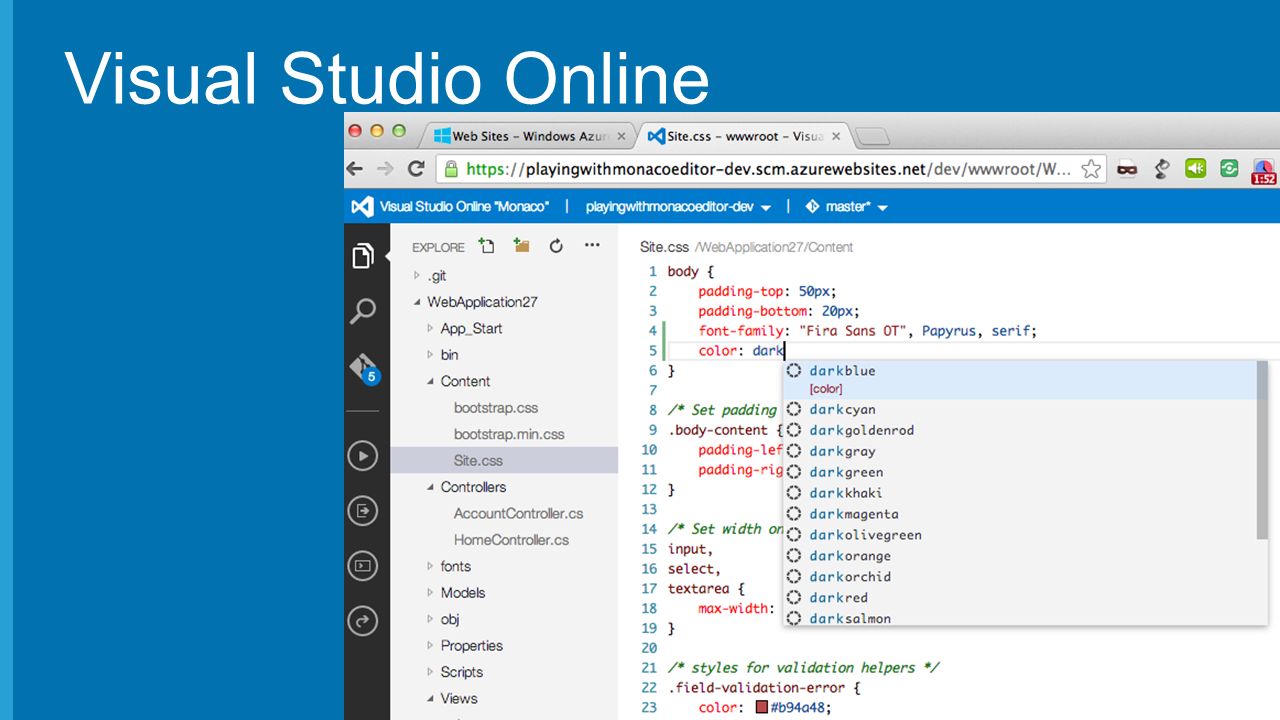Click the browser address bar URL
Screen dimensions: 1280x720
768,169
